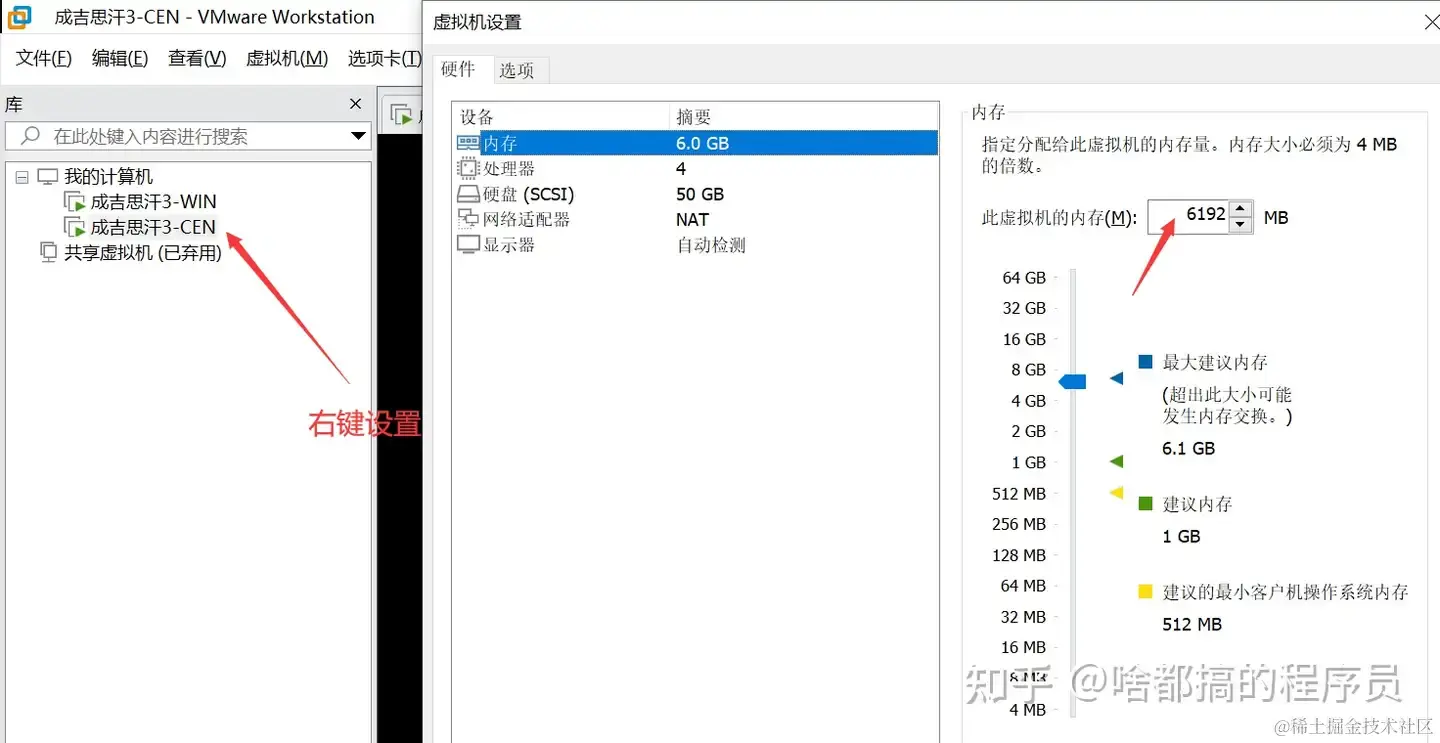
Task: Click the search magnifier icon in library
Action: point(31,135)
